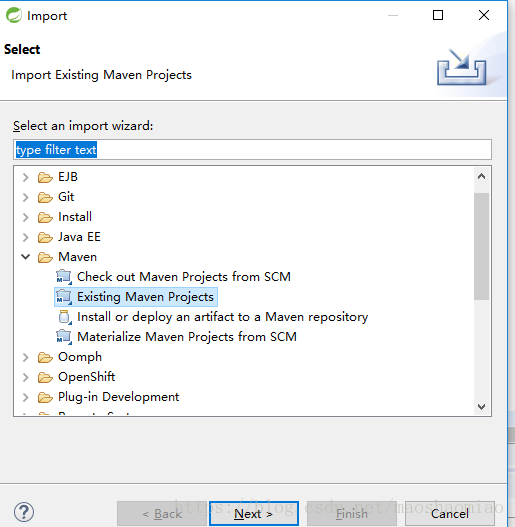Select the EJB label
The width and height of the screenshot is (515, 527).
68,177
